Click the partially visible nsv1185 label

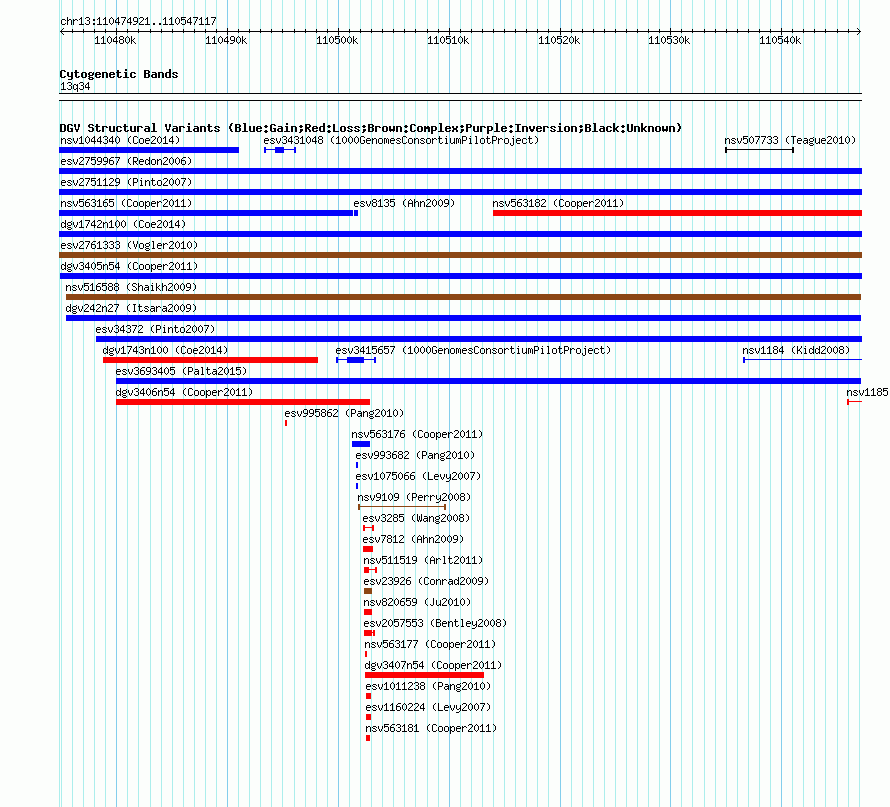pyautogui.click(x=867, y=392)
